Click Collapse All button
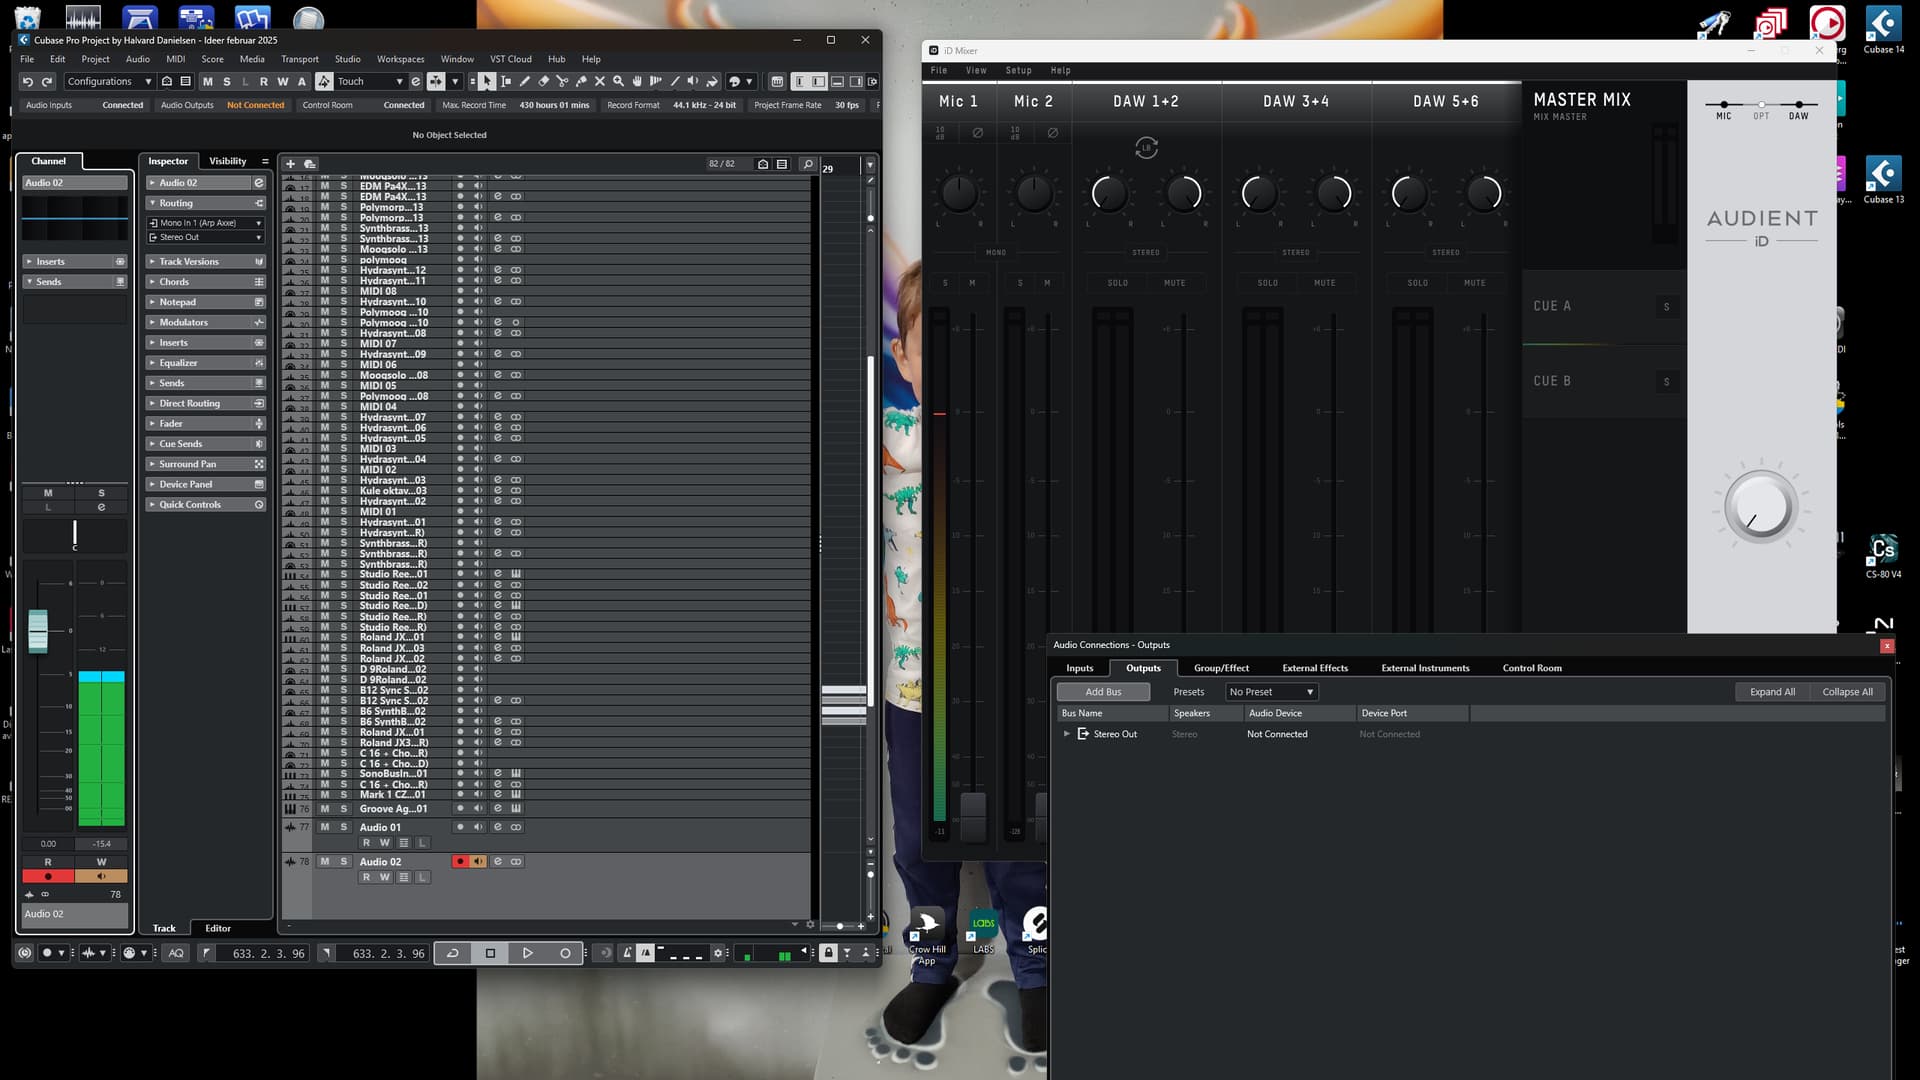1920x1080 pixels. click(1847, 692)
